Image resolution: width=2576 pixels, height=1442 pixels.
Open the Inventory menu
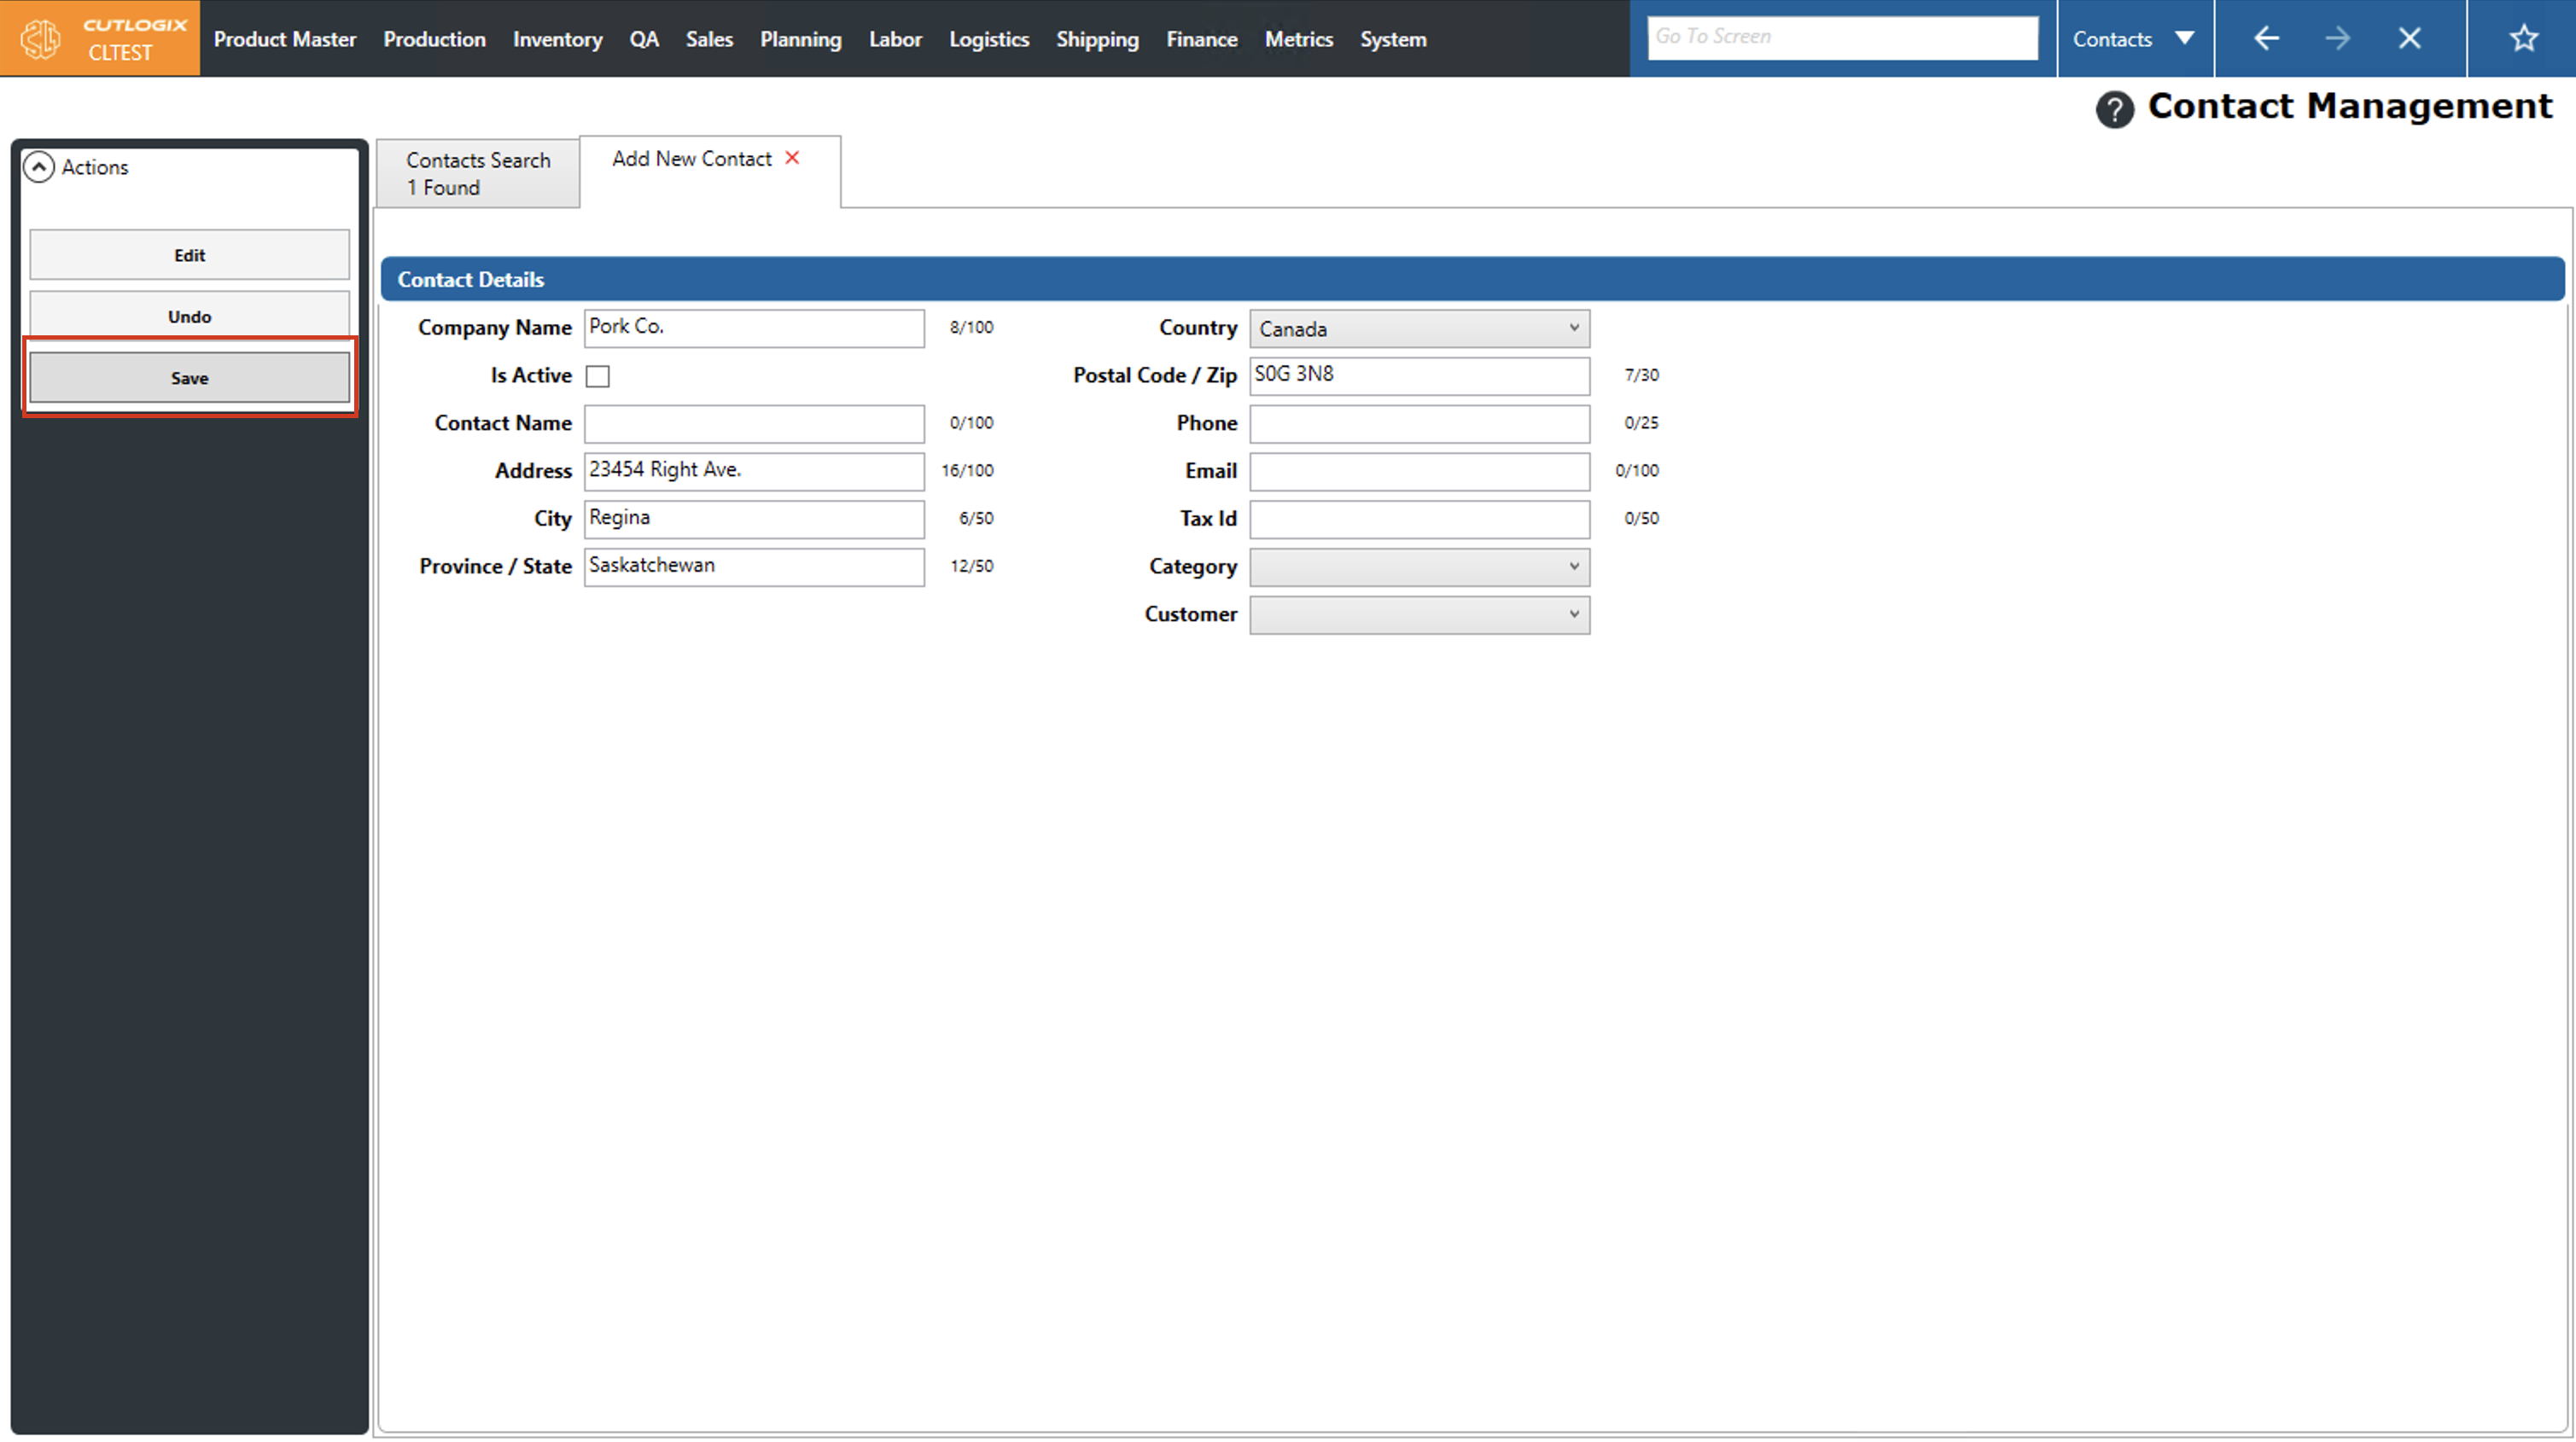coord(557,39)
